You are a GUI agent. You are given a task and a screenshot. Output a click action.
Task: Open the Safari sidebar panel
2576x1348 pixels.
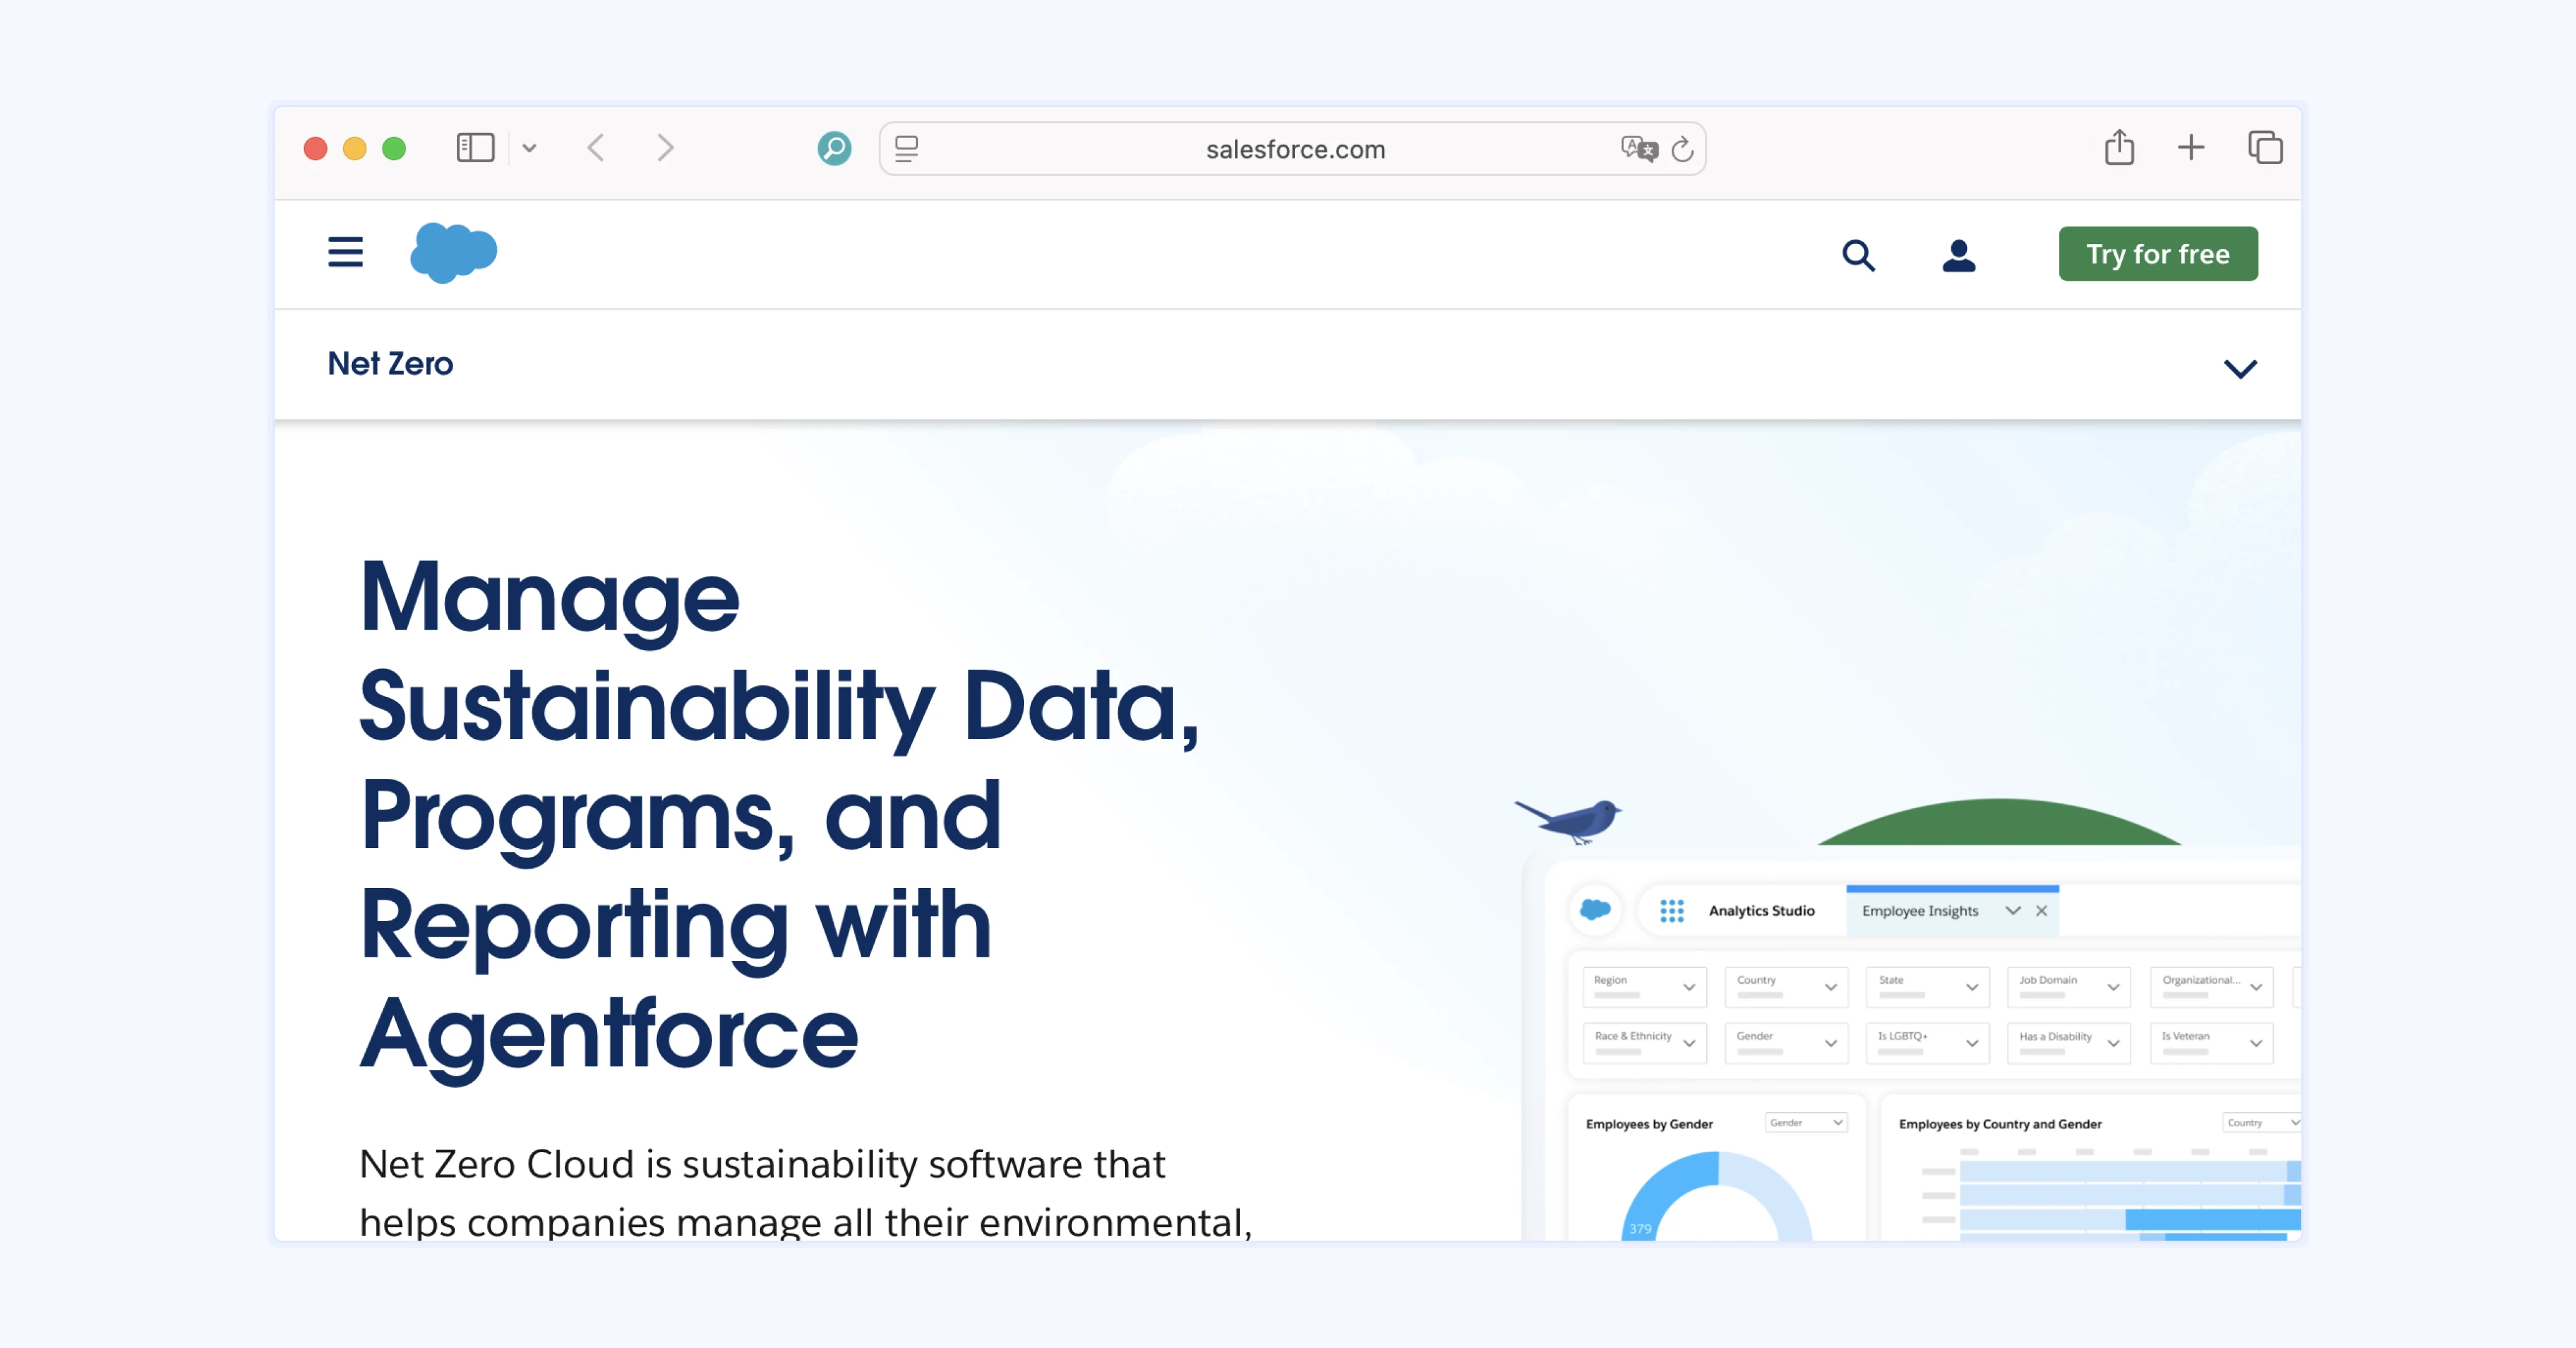(x=475, y=148)
